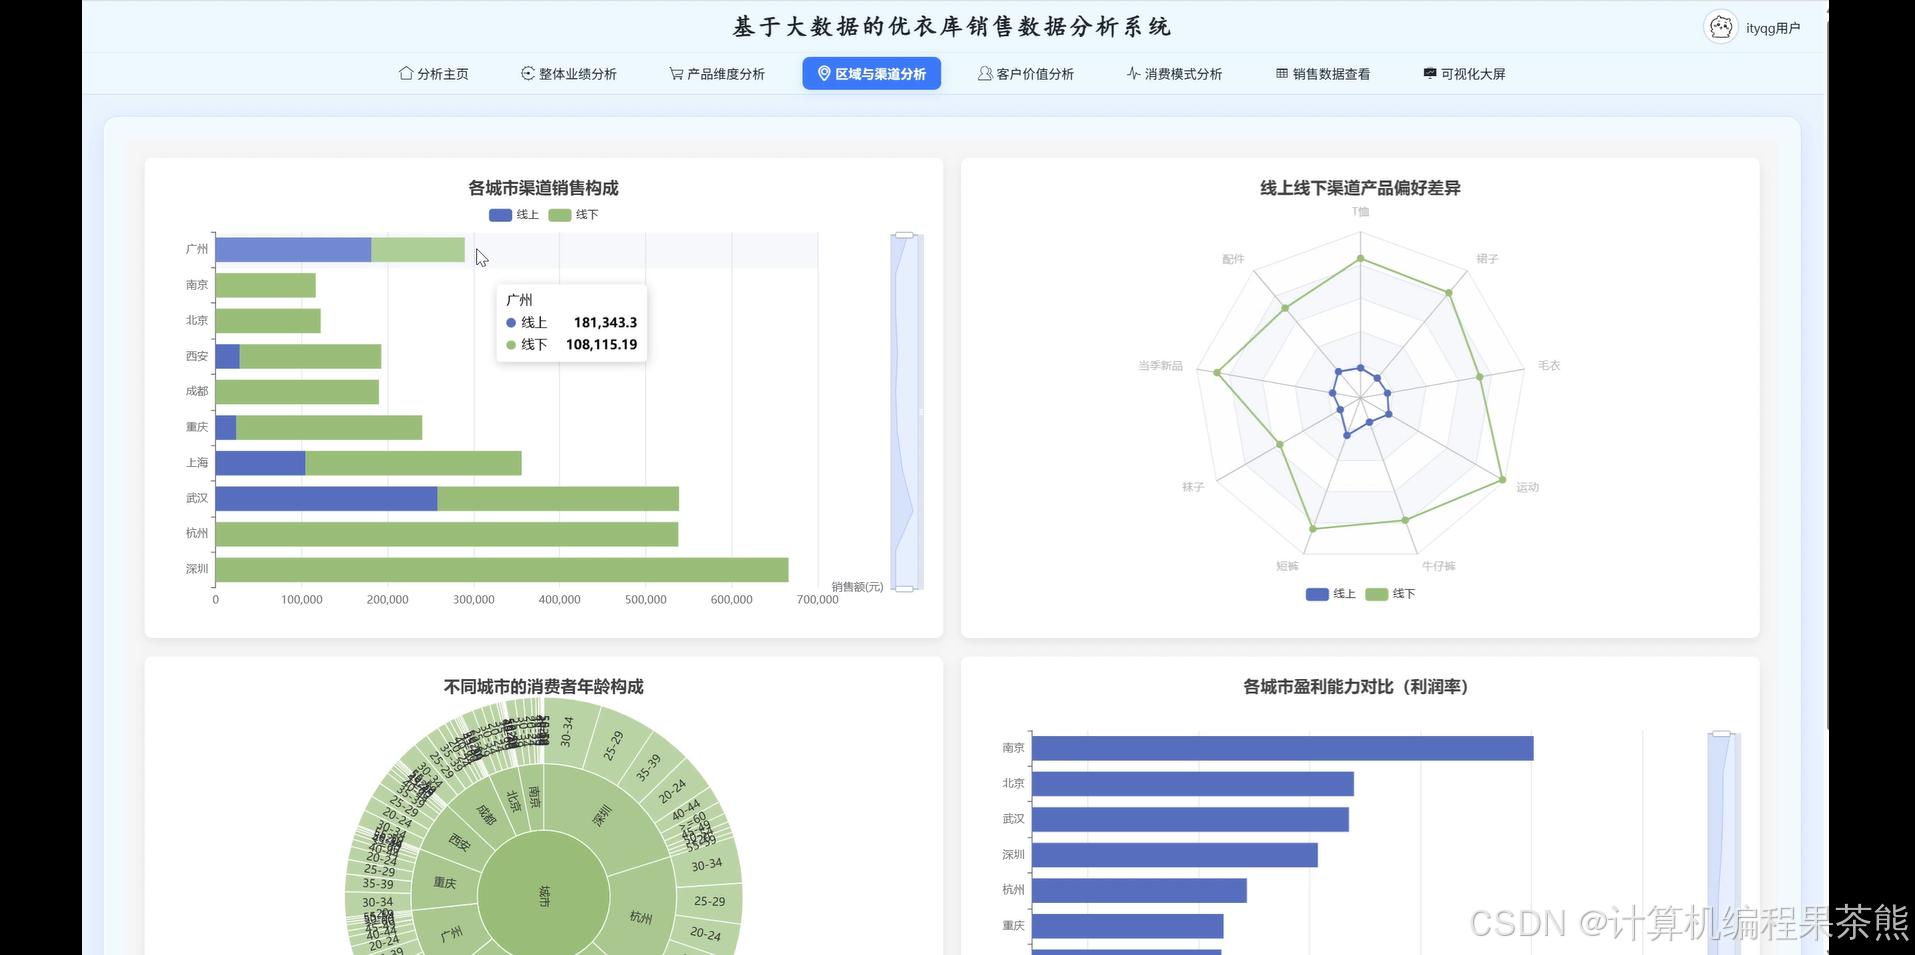1915x955 pixels.
Task: Click the 牛仔裤 radar axis label
Action: (x=1438, y=566)
